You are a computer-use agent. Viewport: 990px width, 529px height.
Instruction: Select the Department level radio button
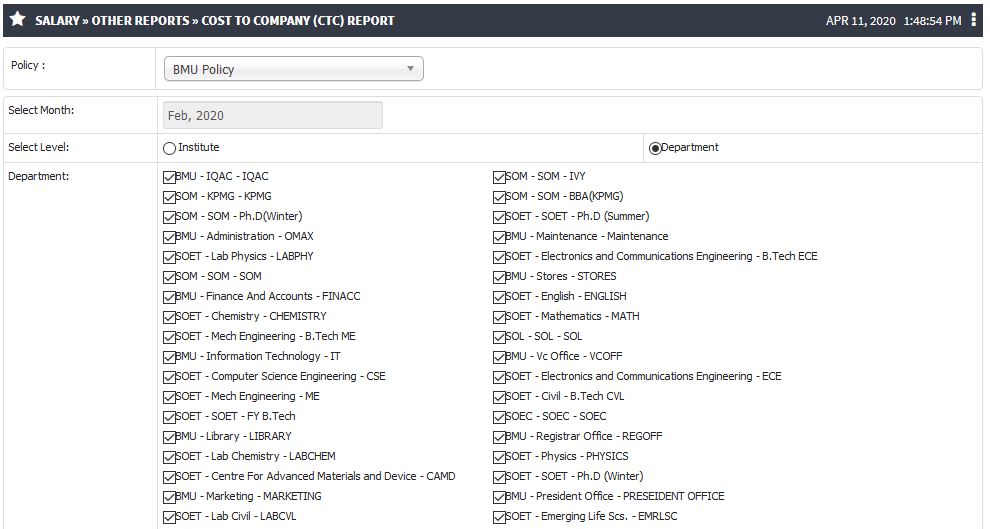(x=655, y=148)
